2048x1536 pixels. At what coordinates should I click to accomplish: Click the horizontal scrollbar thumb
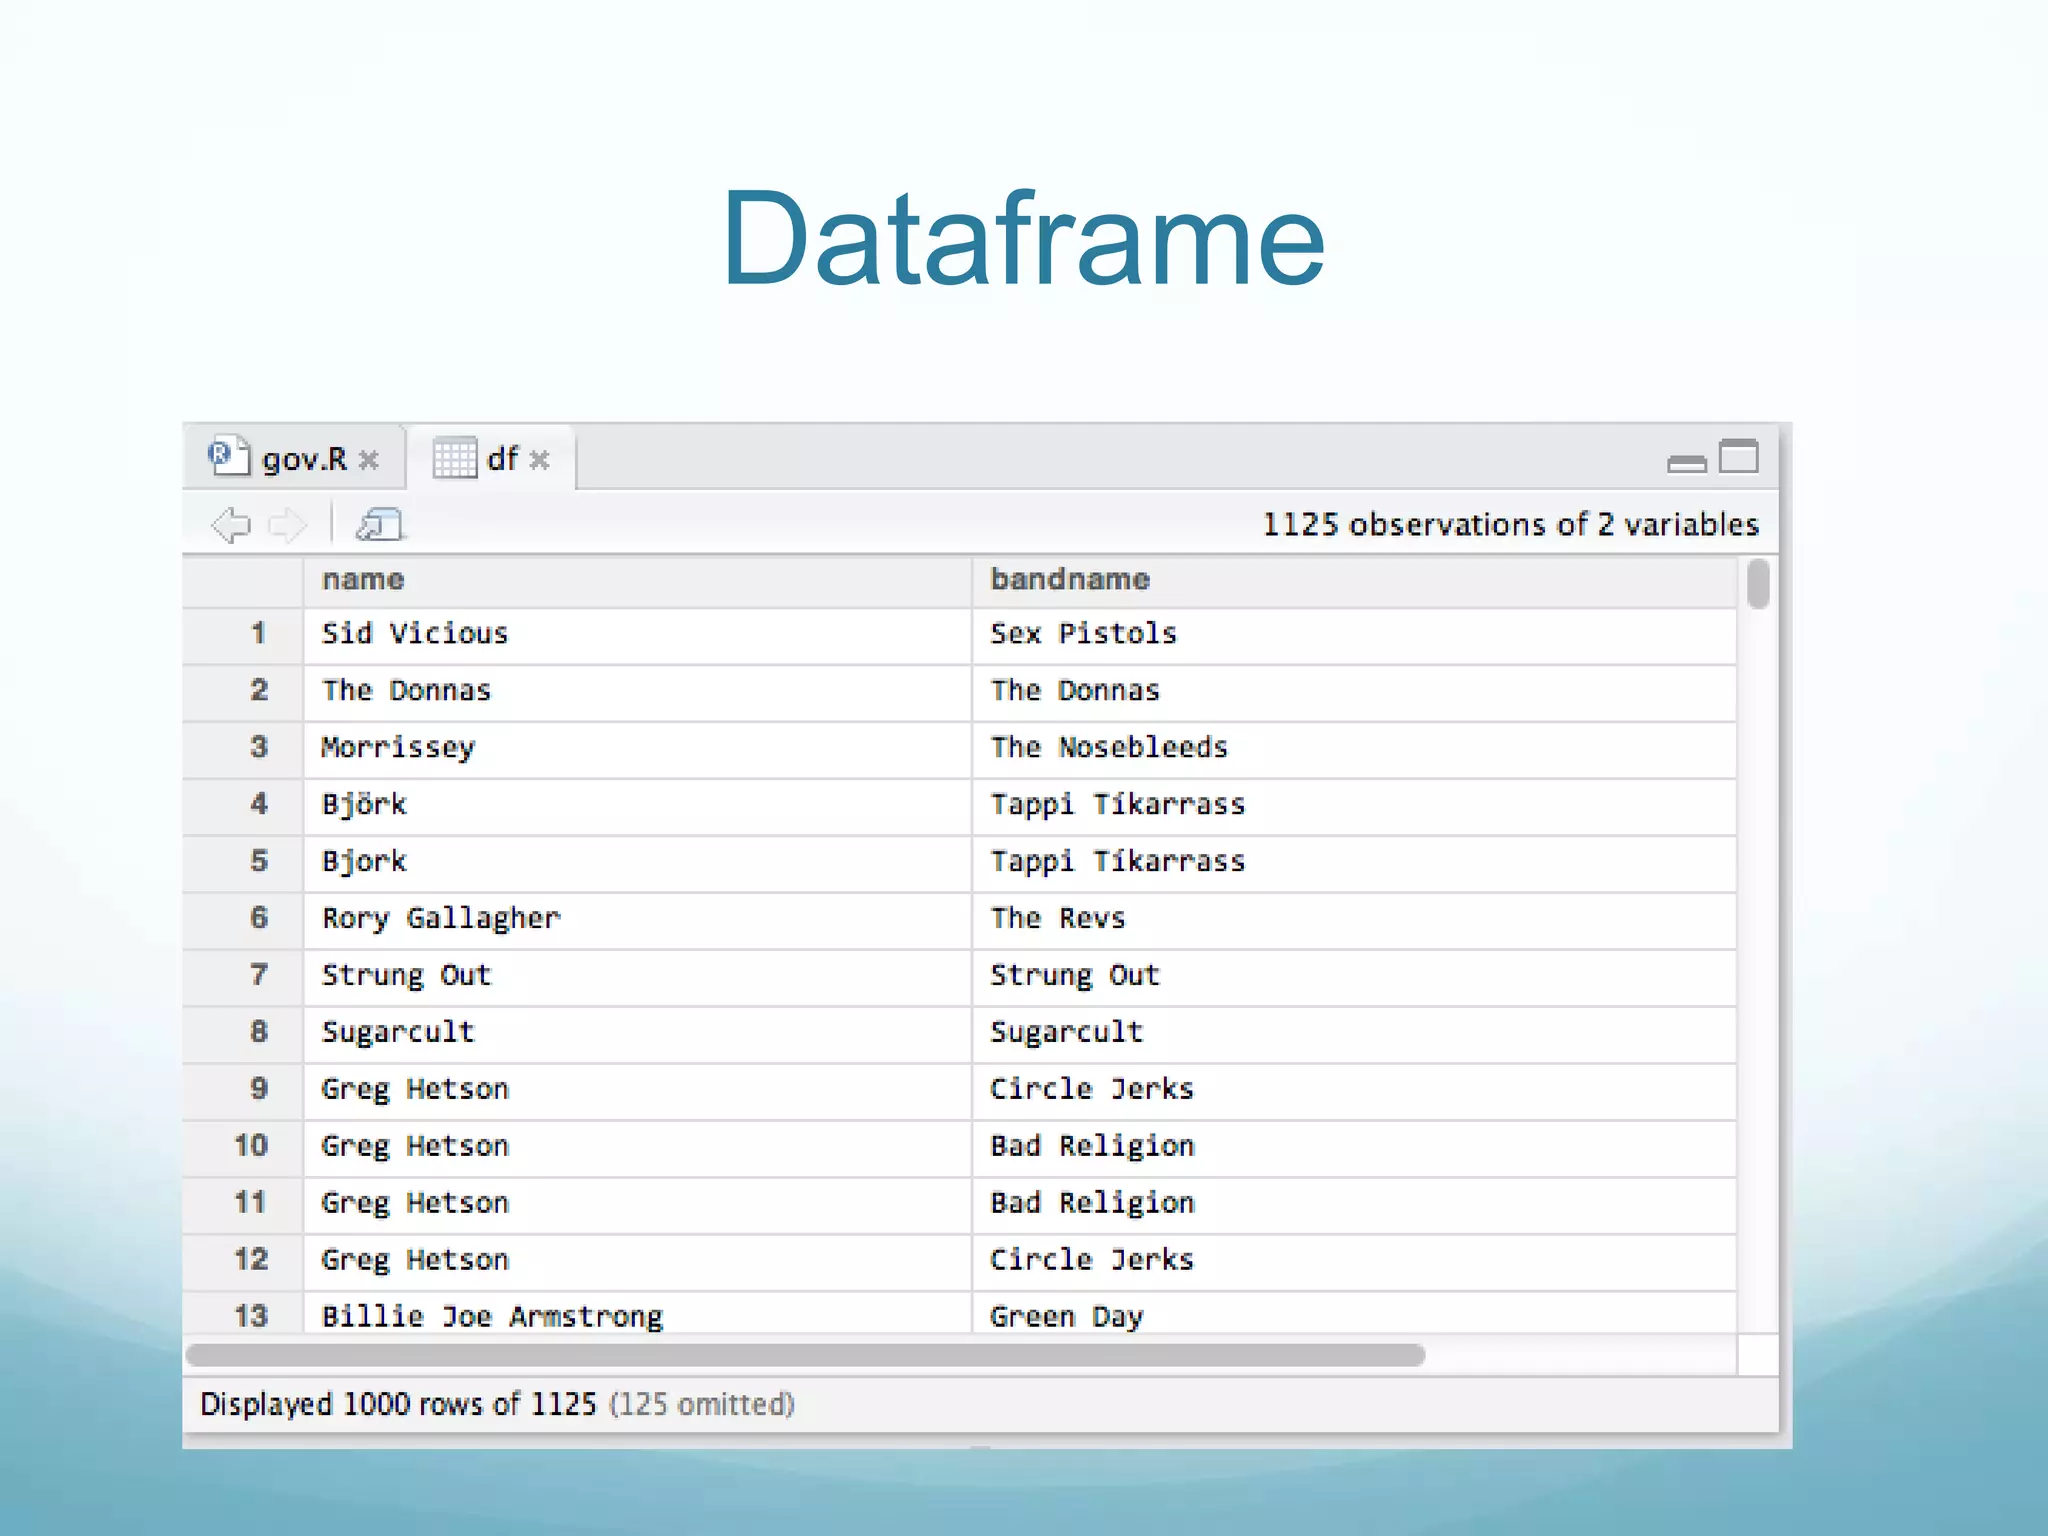(x=805, y=1355)
